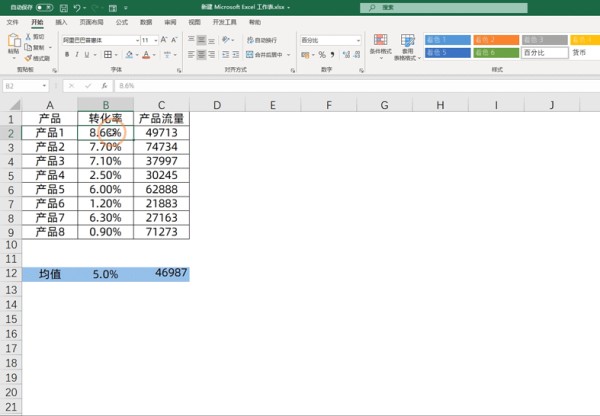Open Conditional Formatting icon
The image size is (600, 416).
[380, 47]
